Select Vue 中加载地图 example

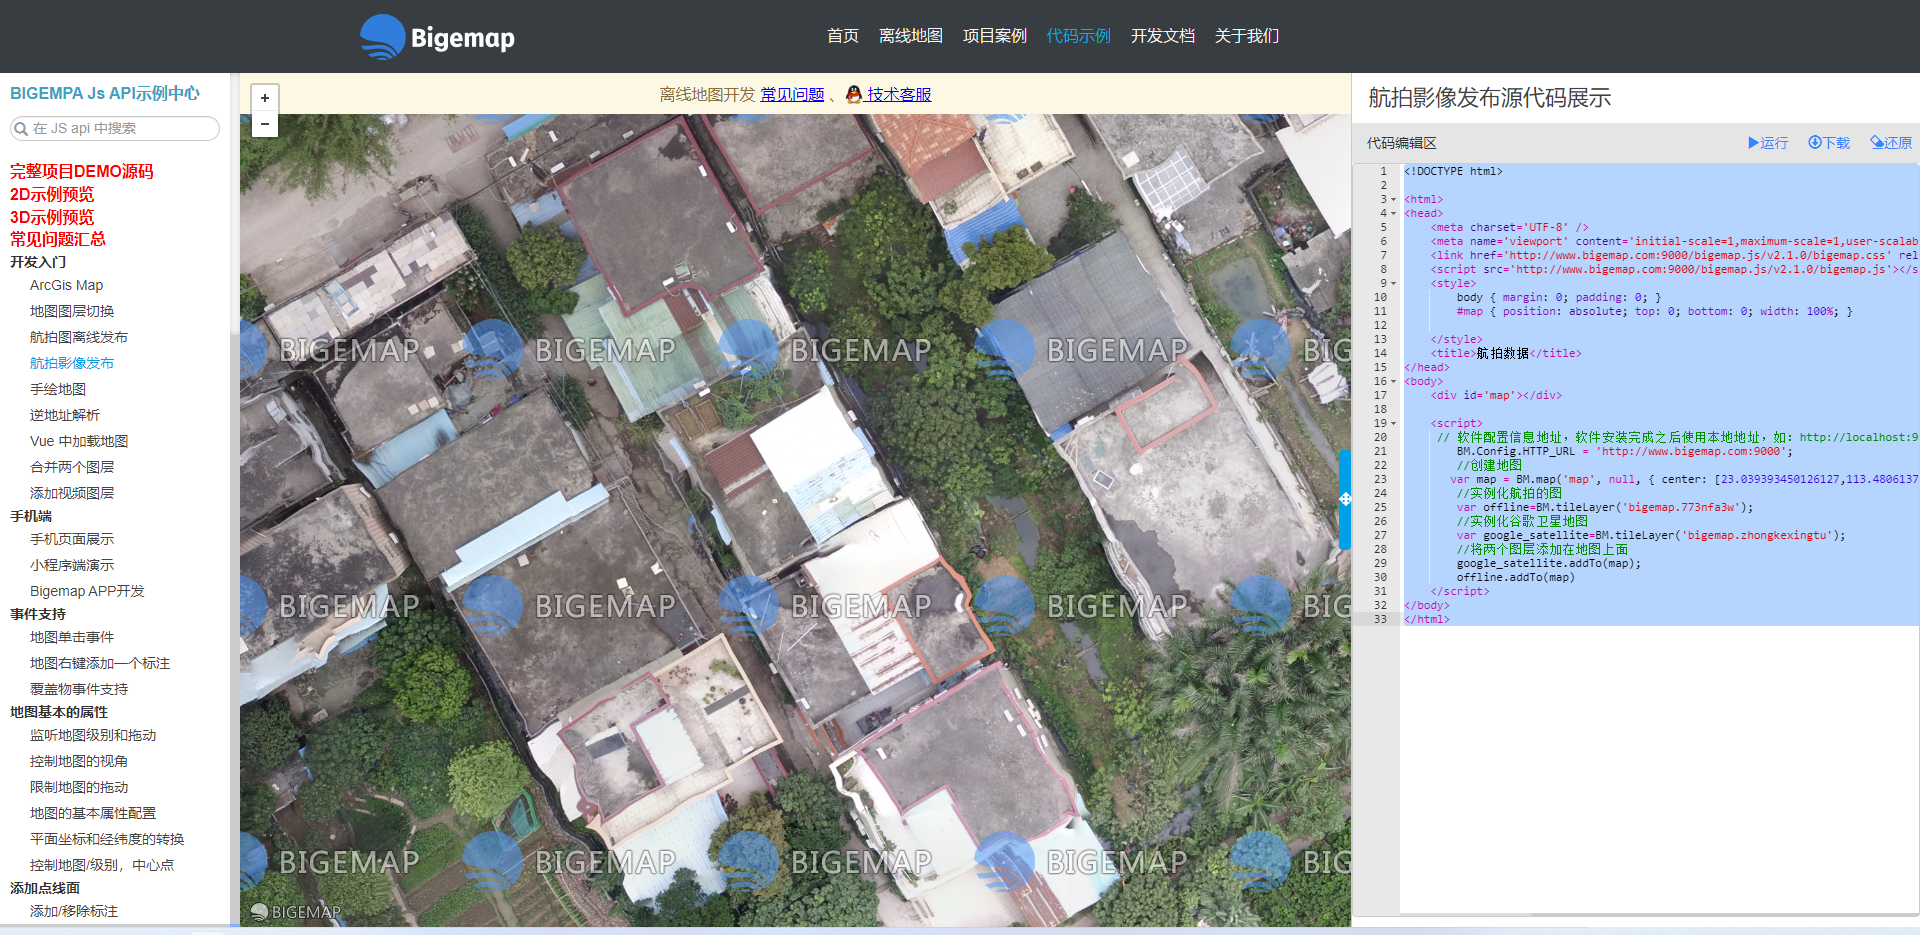[x=79, y=441]
